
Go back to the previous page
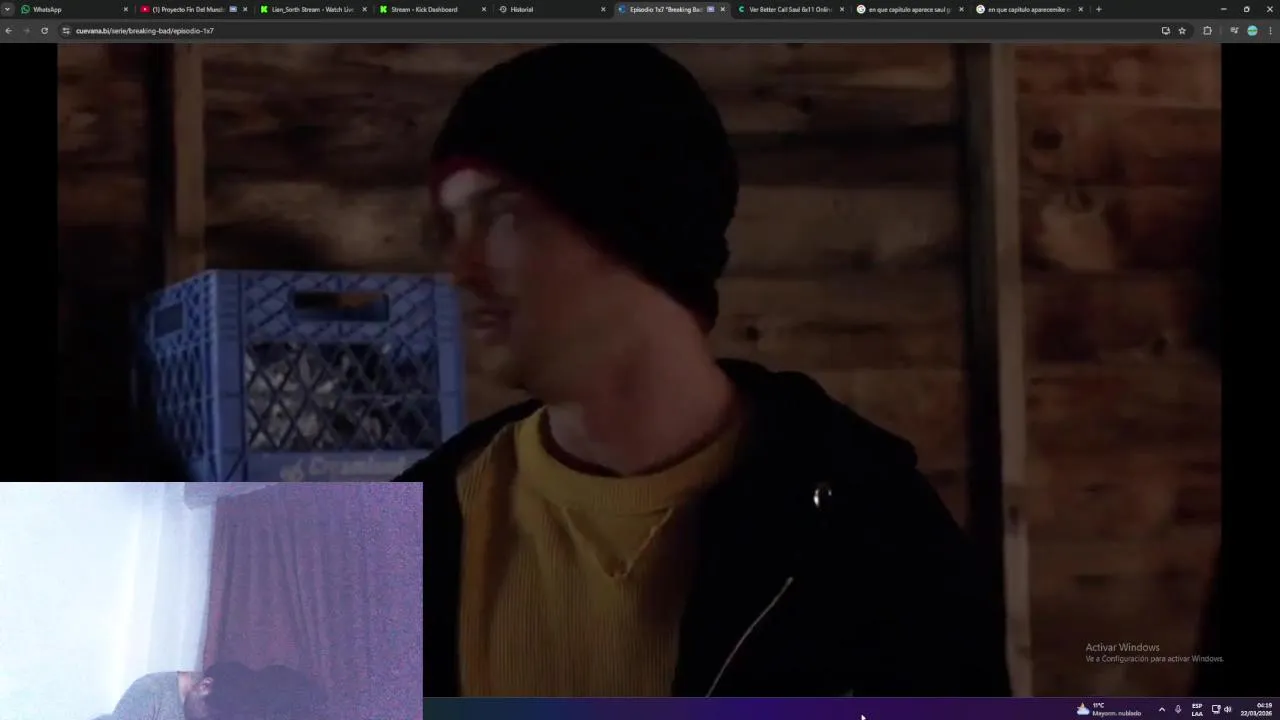(9, 31)
